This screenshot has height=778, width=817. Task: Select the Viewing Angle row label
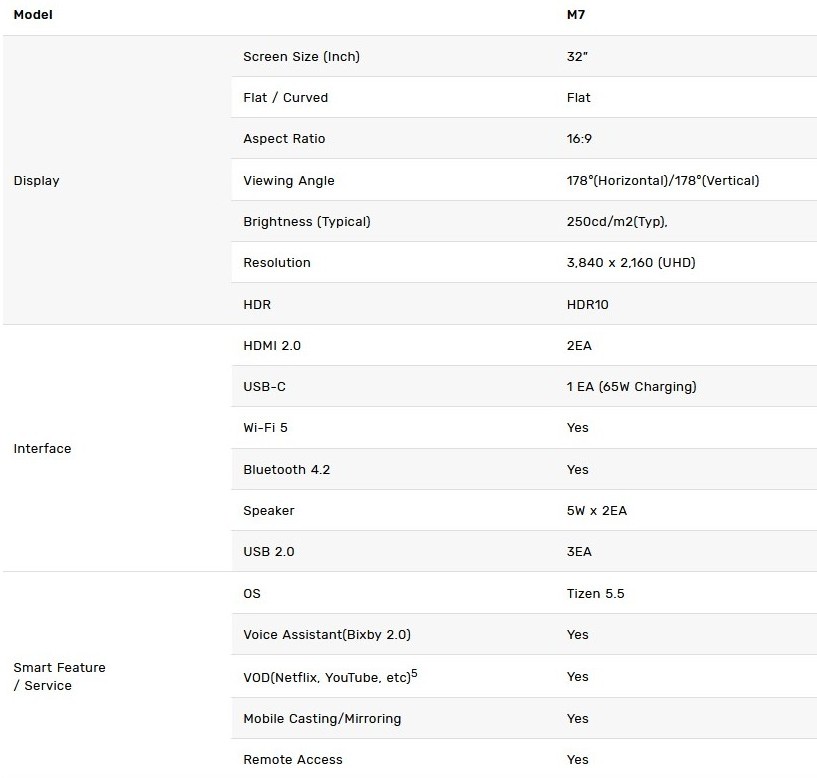pos(288,181)
